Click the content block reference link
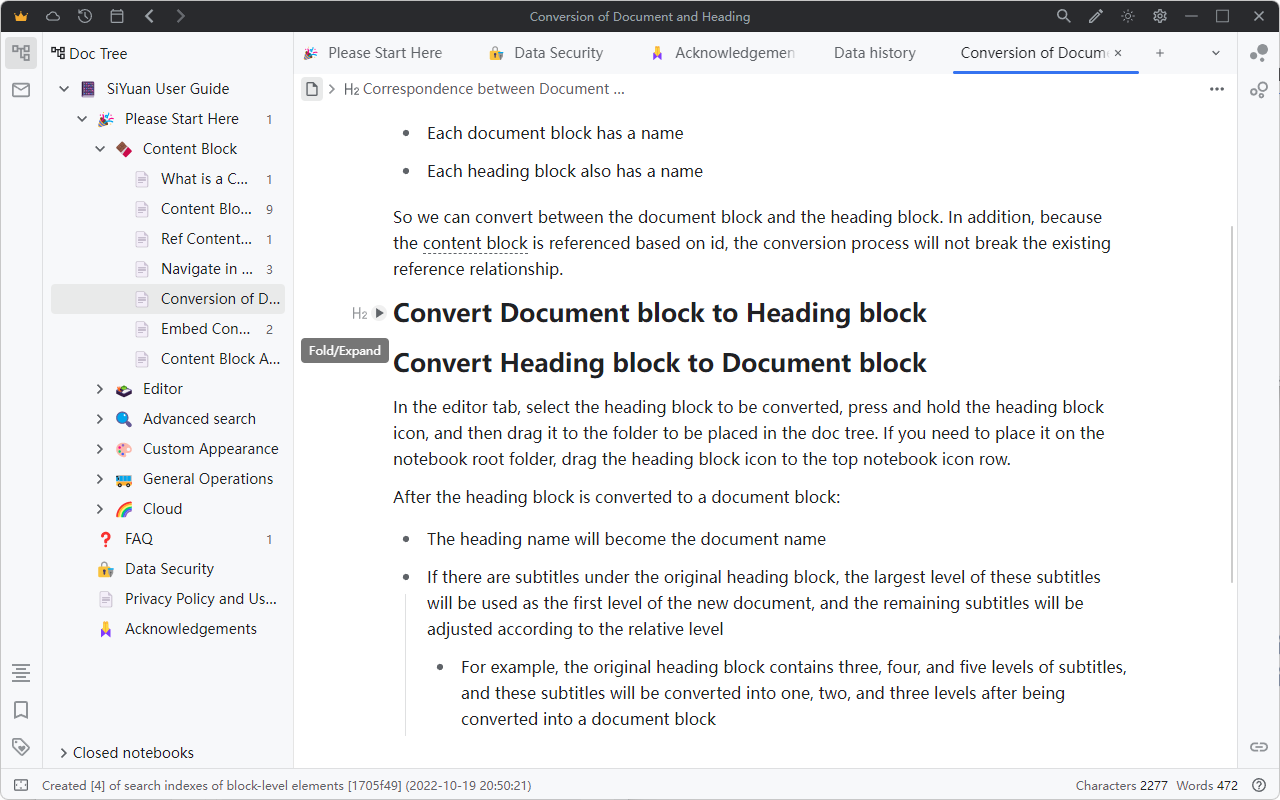This screenshot has width=1280, height=800. coord(475,243)
